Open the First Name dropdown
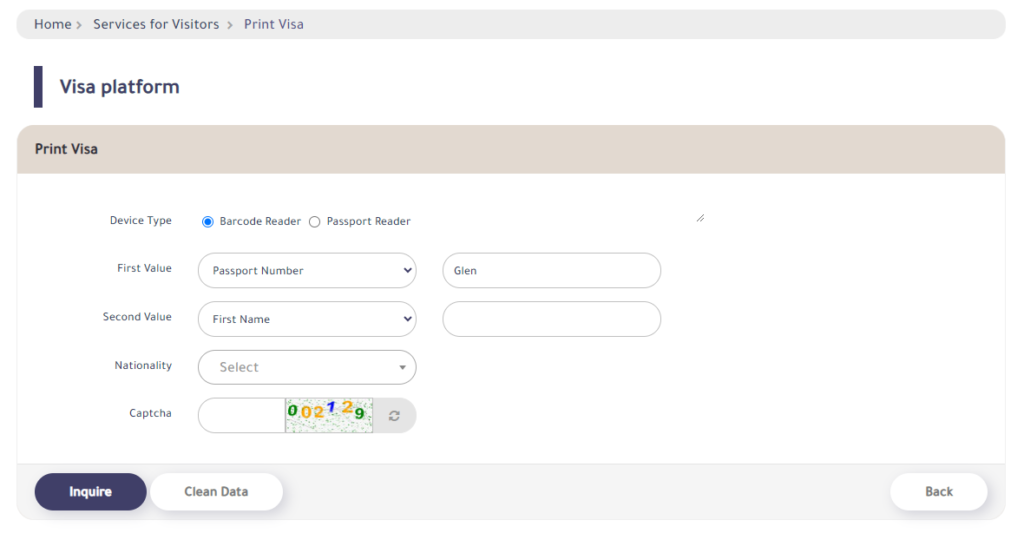Screen dimensions: 1024x540 pyautogui.click(x=307, y=319)
